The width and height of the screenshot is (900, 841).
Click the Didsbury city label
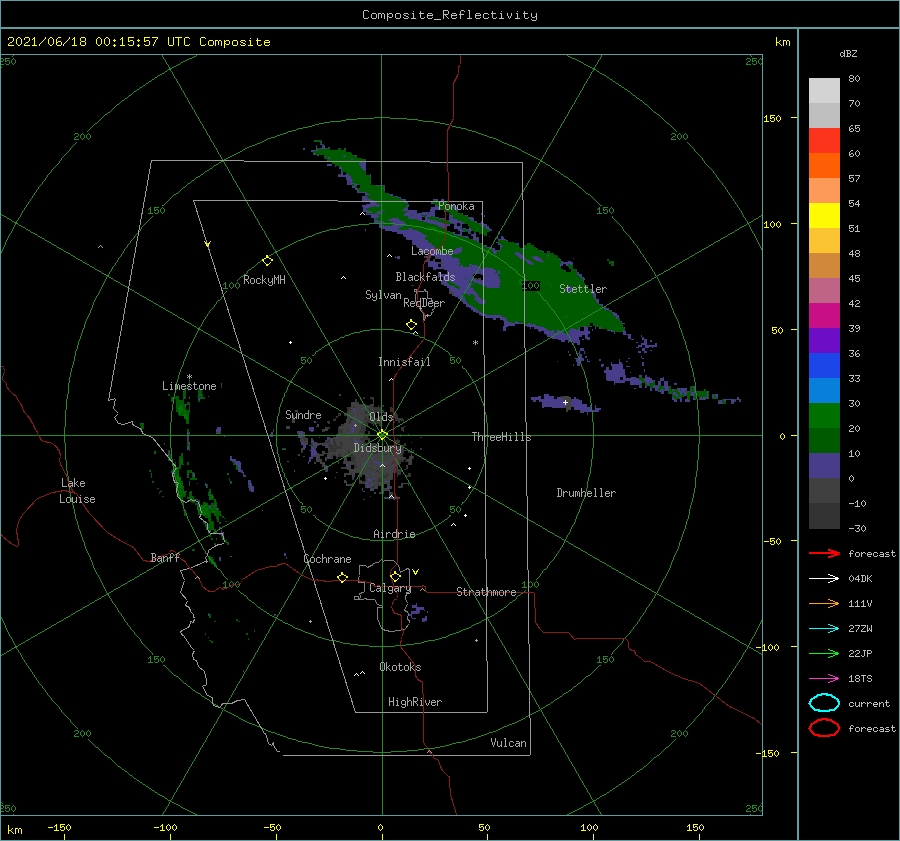(377, 448)
